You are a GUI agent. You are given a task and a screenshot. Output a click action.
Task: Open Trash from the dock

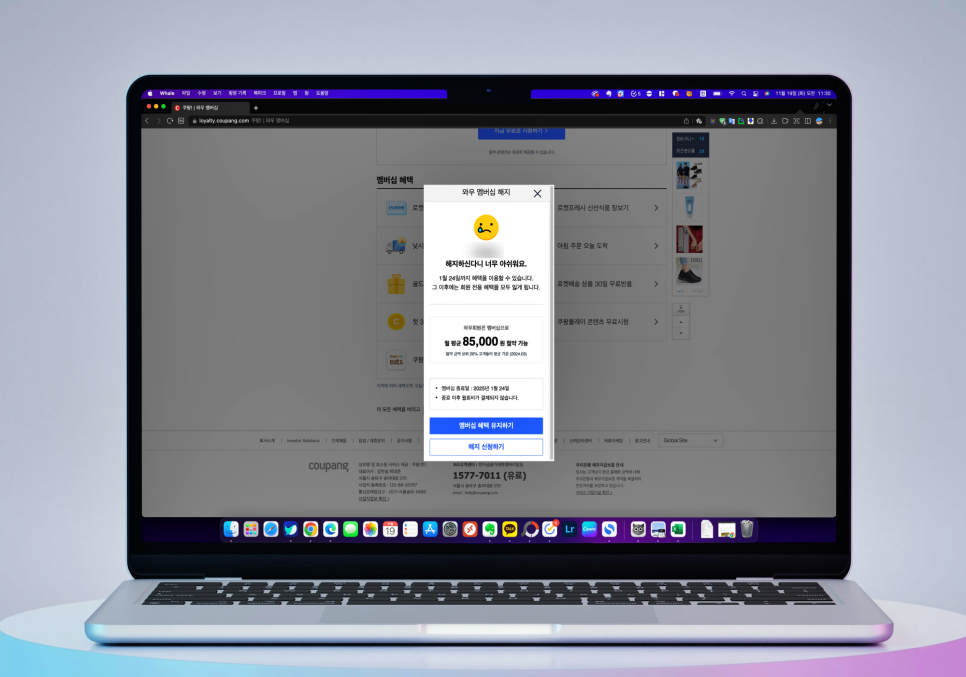tap(747, 529)
